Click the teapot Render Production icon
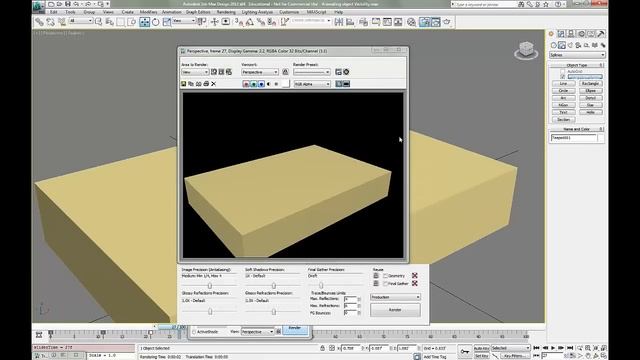640x360 pixels. (x=447, y=22)
